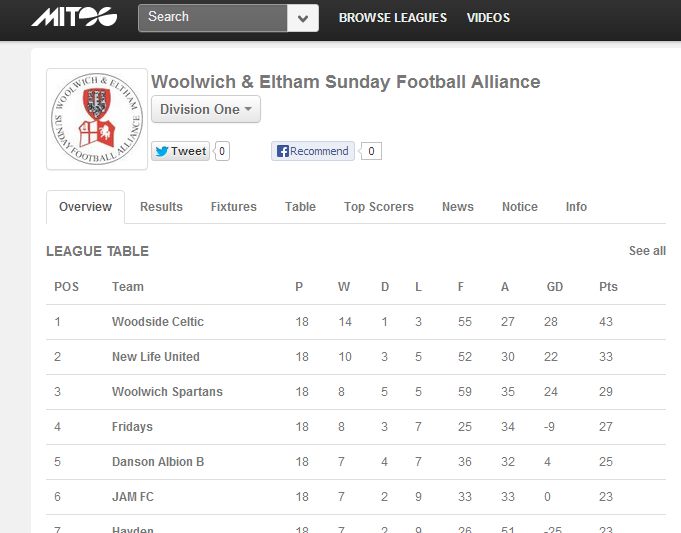Open the Info tab

point(576,207)
